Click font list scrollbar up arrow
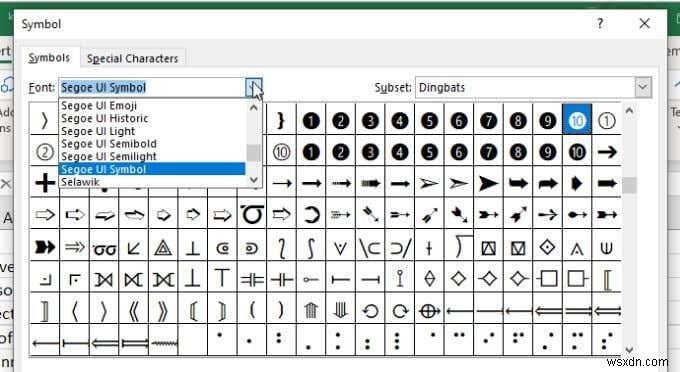The image size is (680, 372). (x=254, y=107)
